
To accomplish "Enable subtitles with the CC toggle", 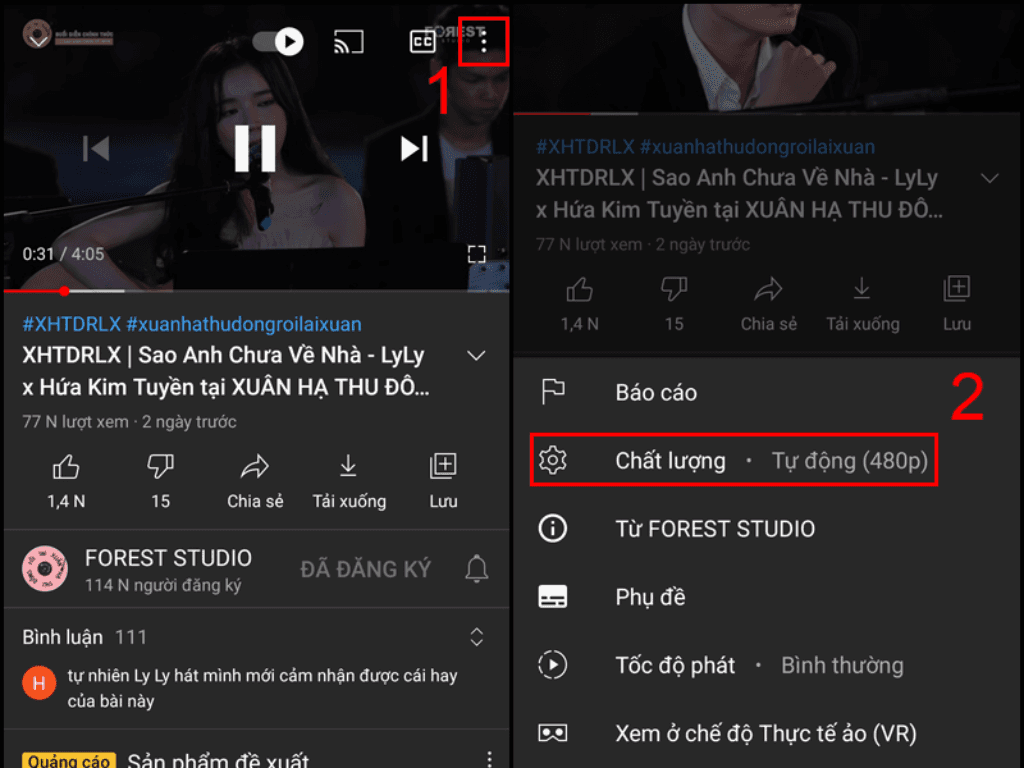I will pyautogui.click(x=422, y=42).
